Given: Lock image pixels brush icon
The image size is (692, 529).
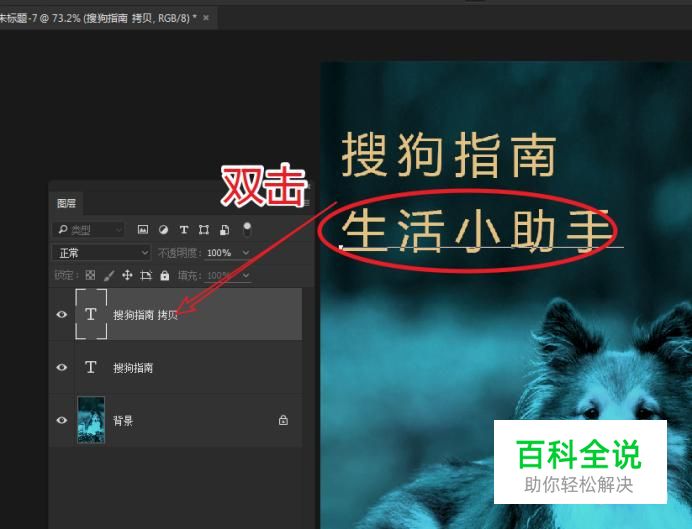Looking at the screenshot, I should pyautogui.click(x=109, y=275).
